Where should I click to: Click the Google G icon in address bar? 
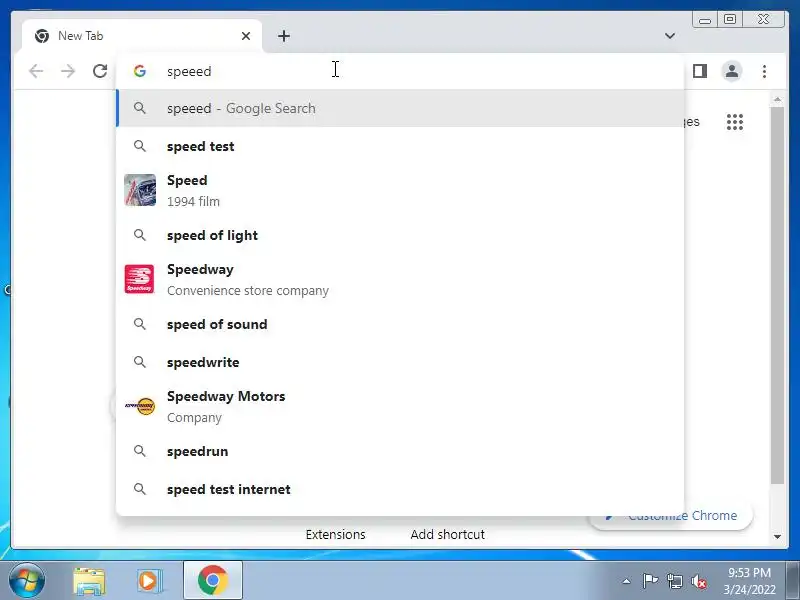[140, 71]
